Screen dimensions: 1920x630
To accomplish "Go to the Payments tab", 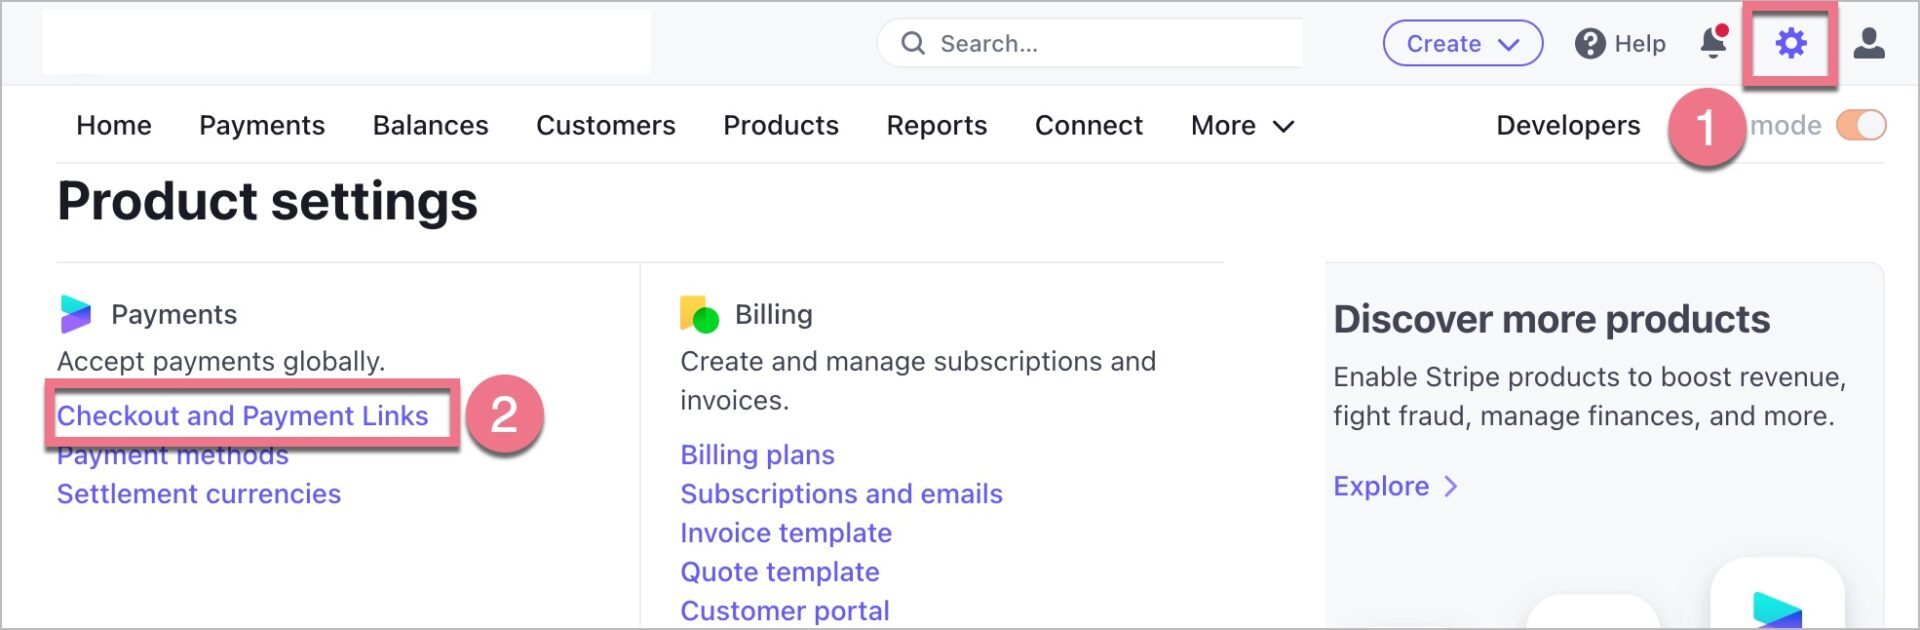I will [x=262, y=126].
